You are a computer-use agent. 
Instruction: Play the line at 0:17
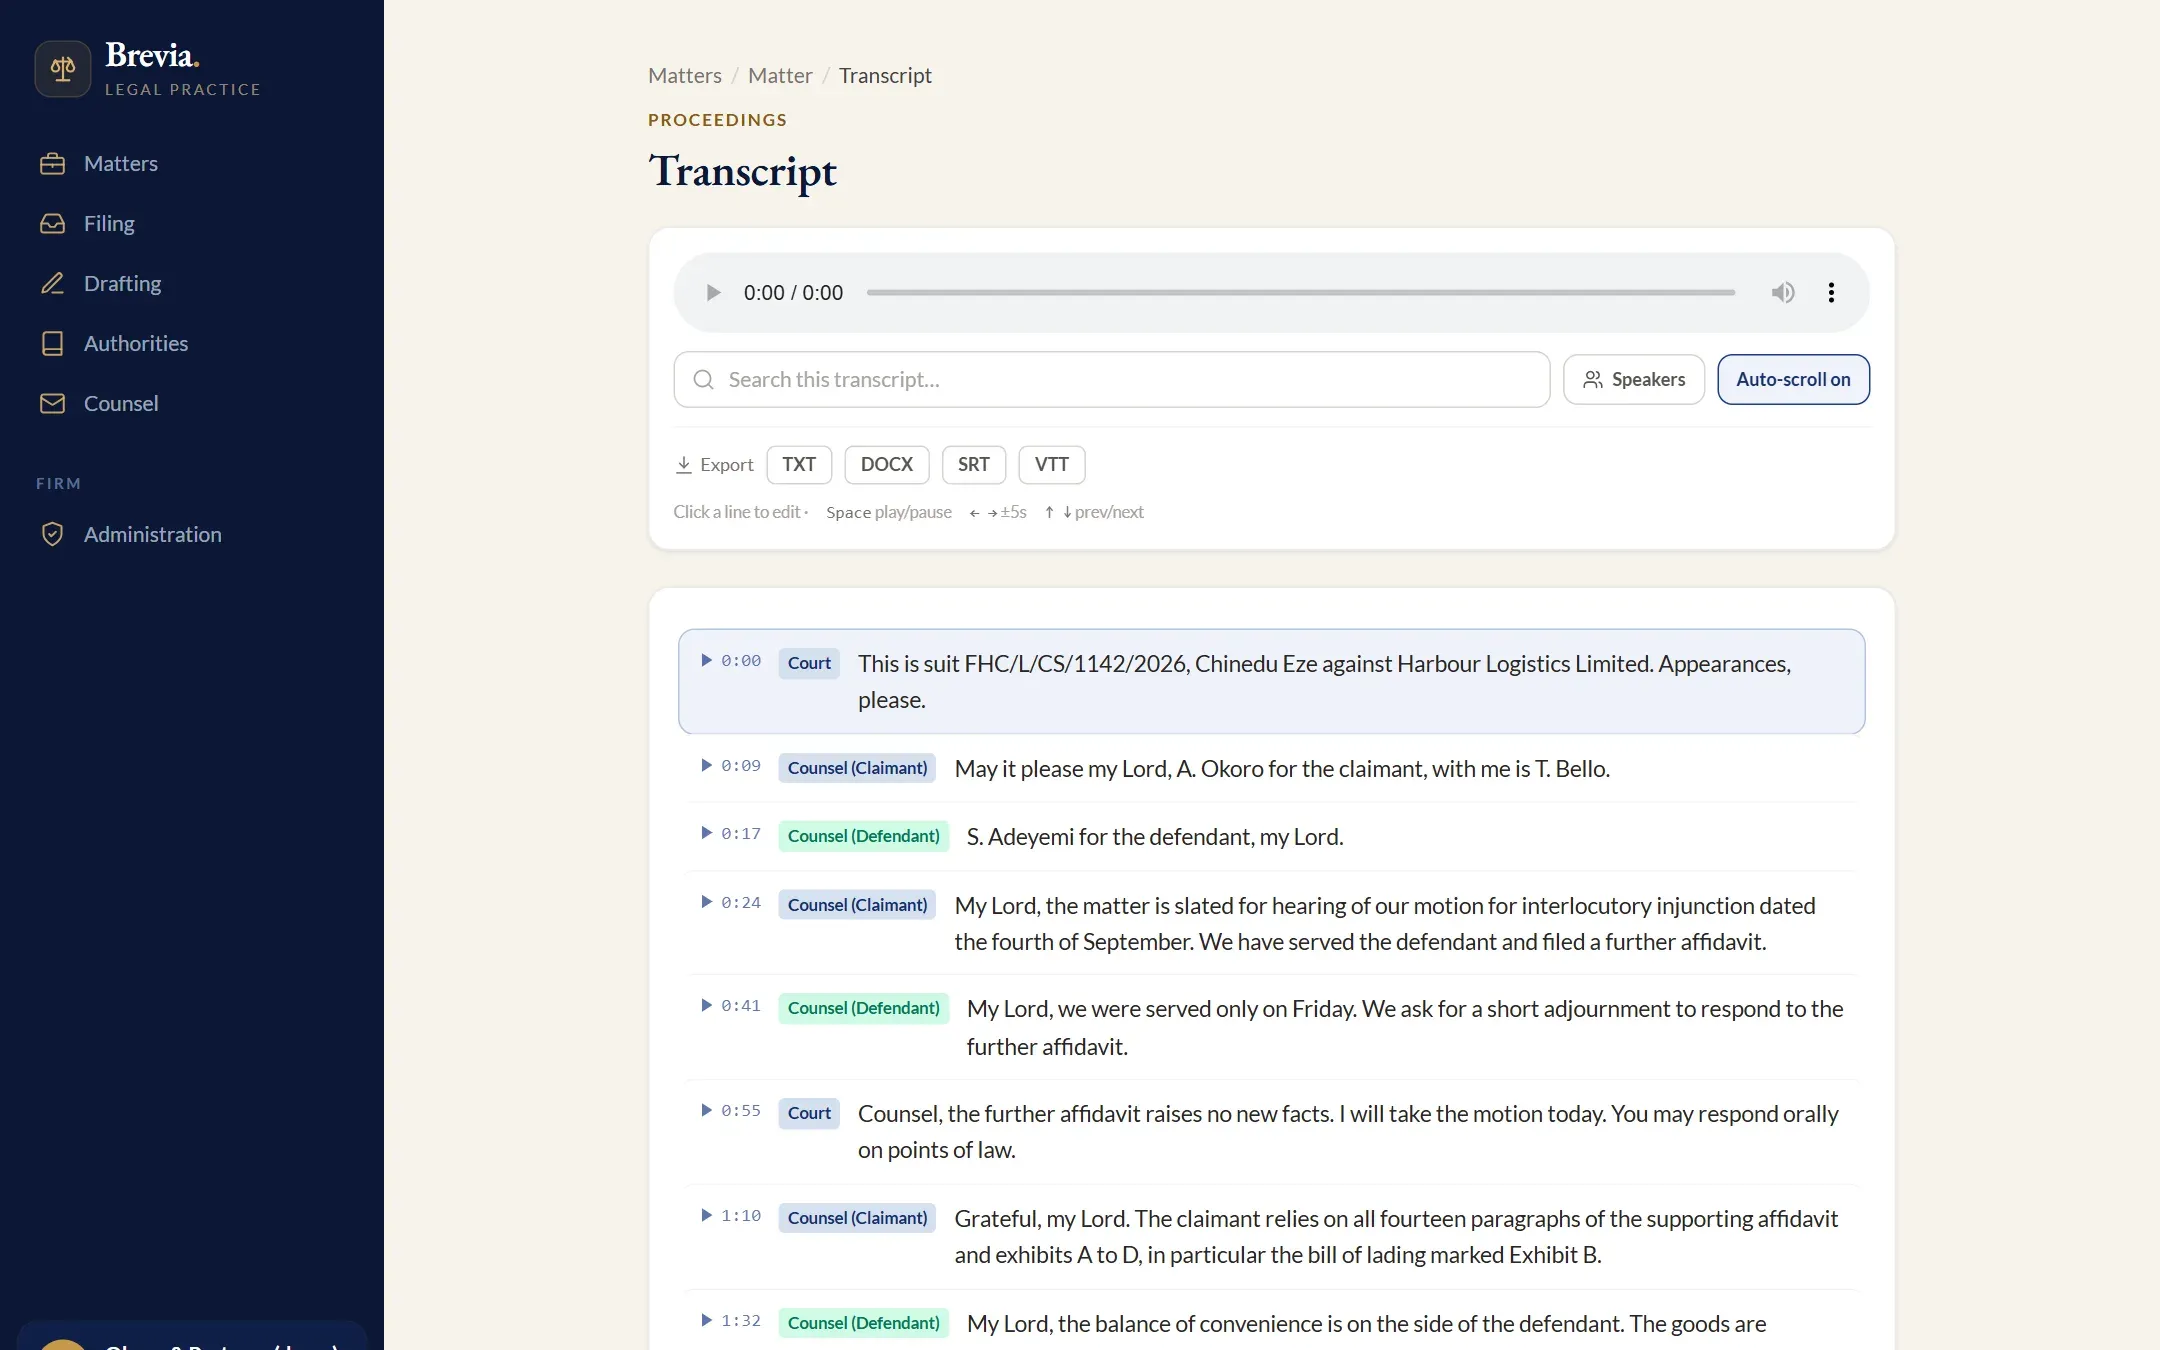[x=706, y=834]
